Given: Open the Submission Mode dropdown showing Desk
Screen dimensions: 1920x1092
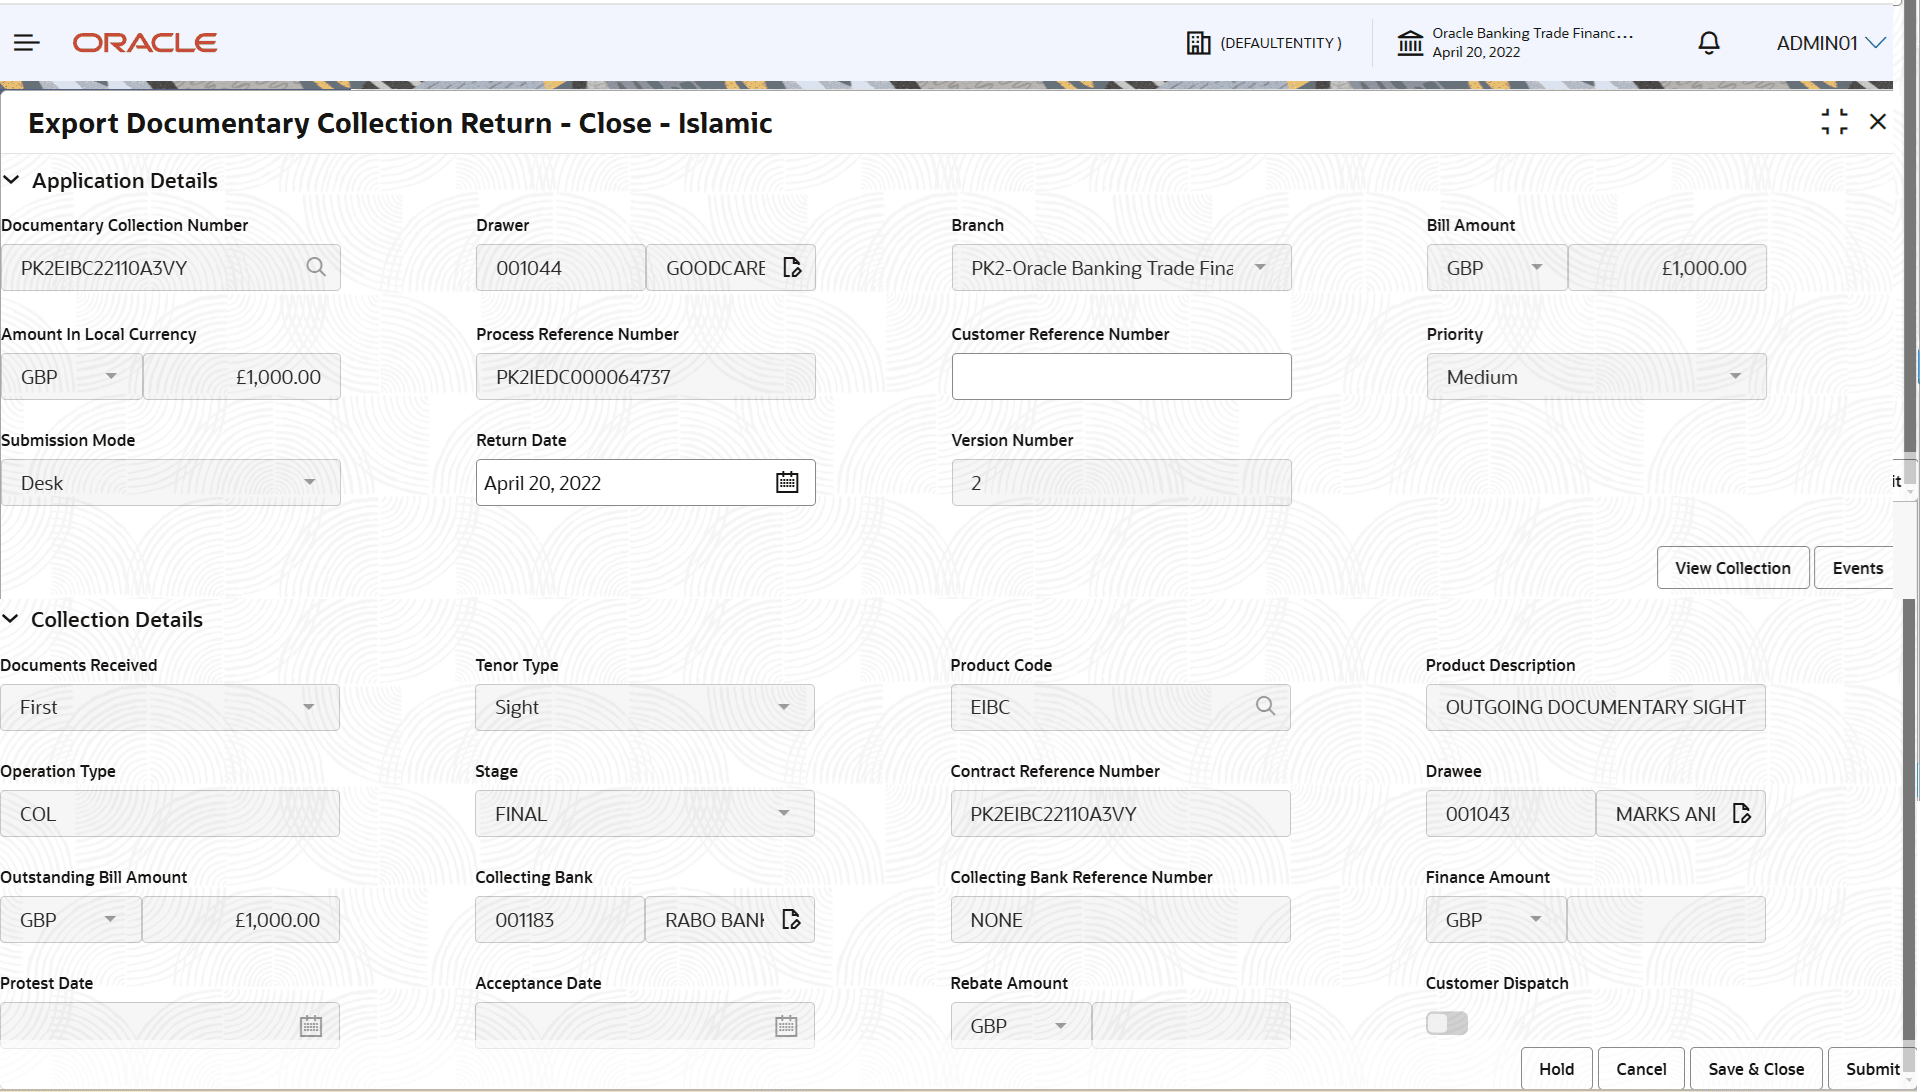Looking at the screenshot, I should (x=310, y=482).
